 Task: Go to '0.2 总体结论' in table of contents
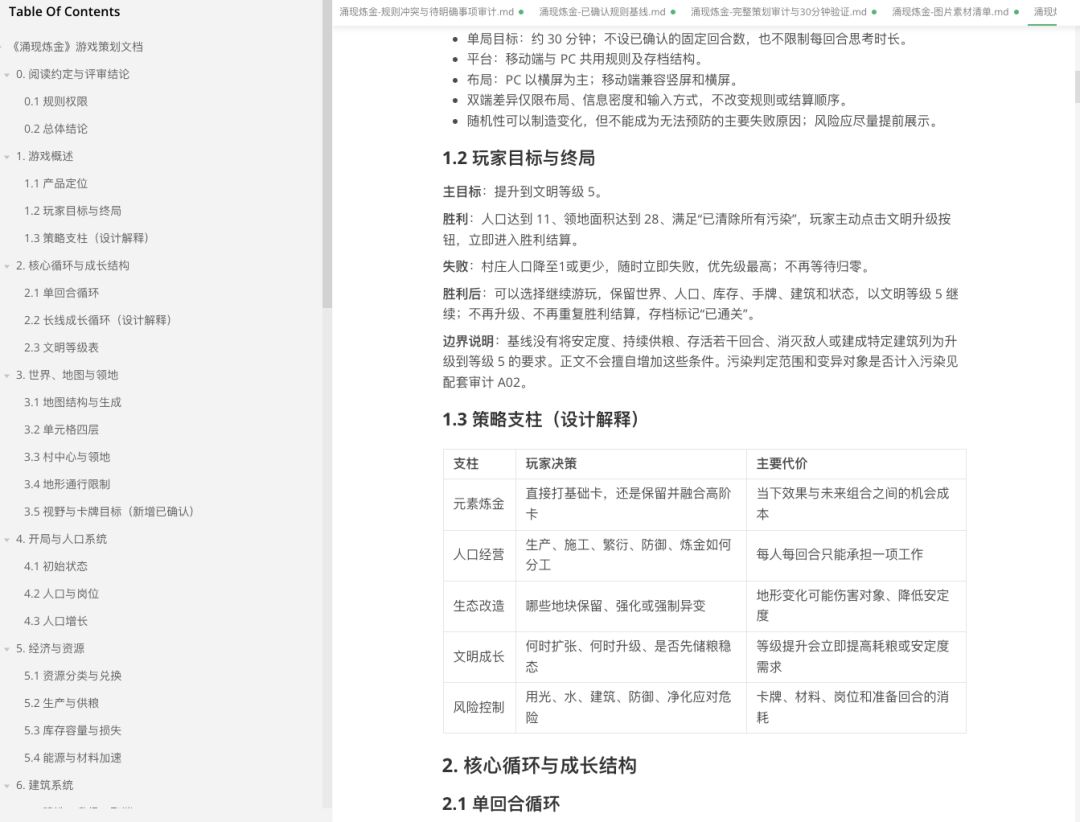(56, 129)
